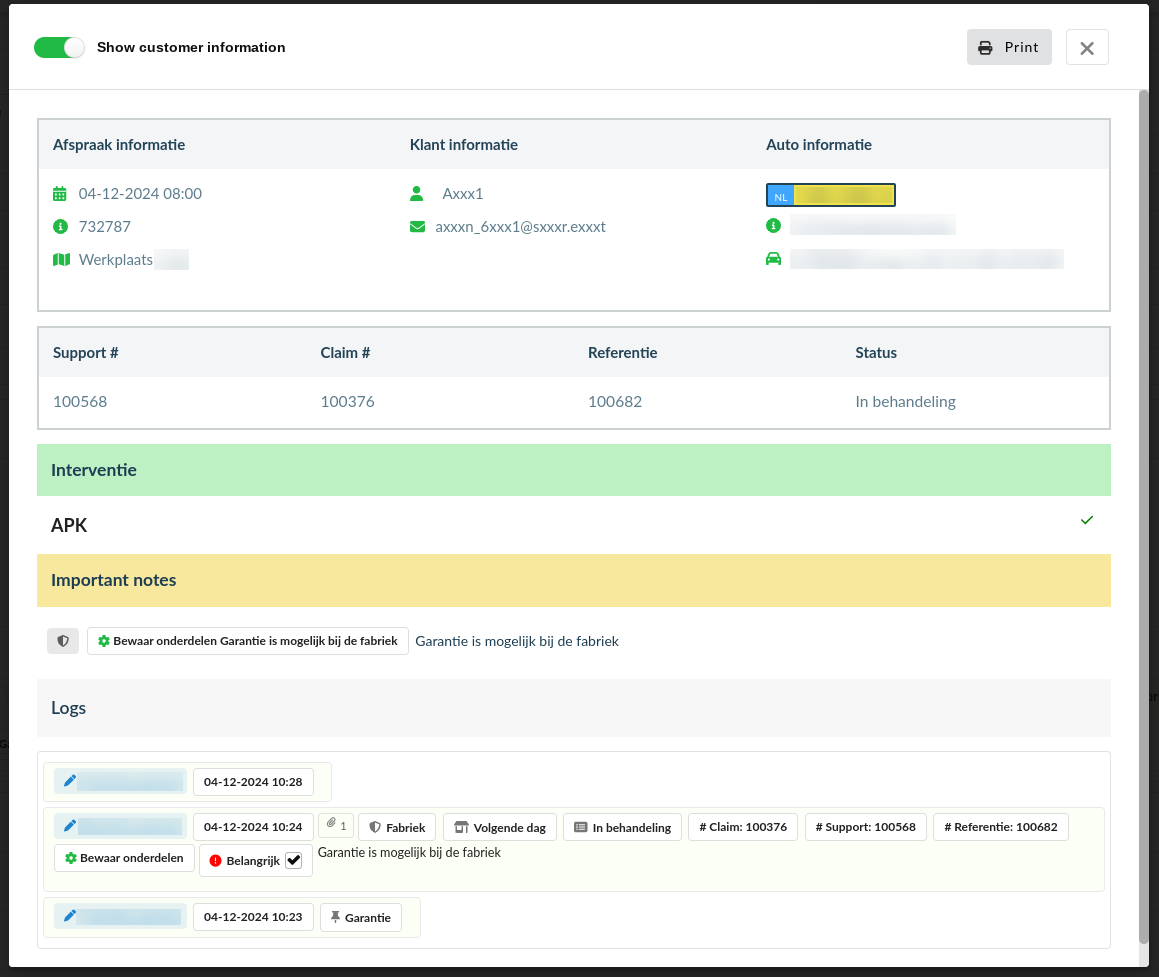
Task: Click the Bewaar onderdelen tag in logs
Action: (x=124, y=858)
